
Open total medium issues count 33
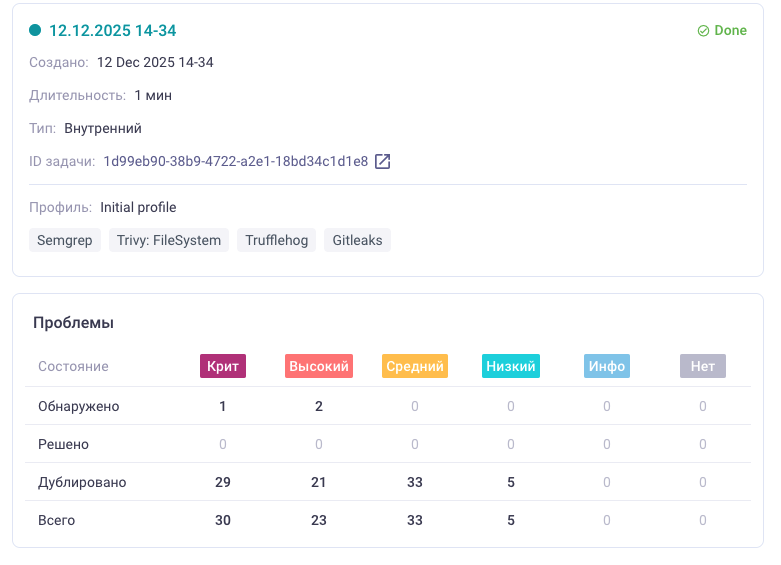click(x=415, y=520)
